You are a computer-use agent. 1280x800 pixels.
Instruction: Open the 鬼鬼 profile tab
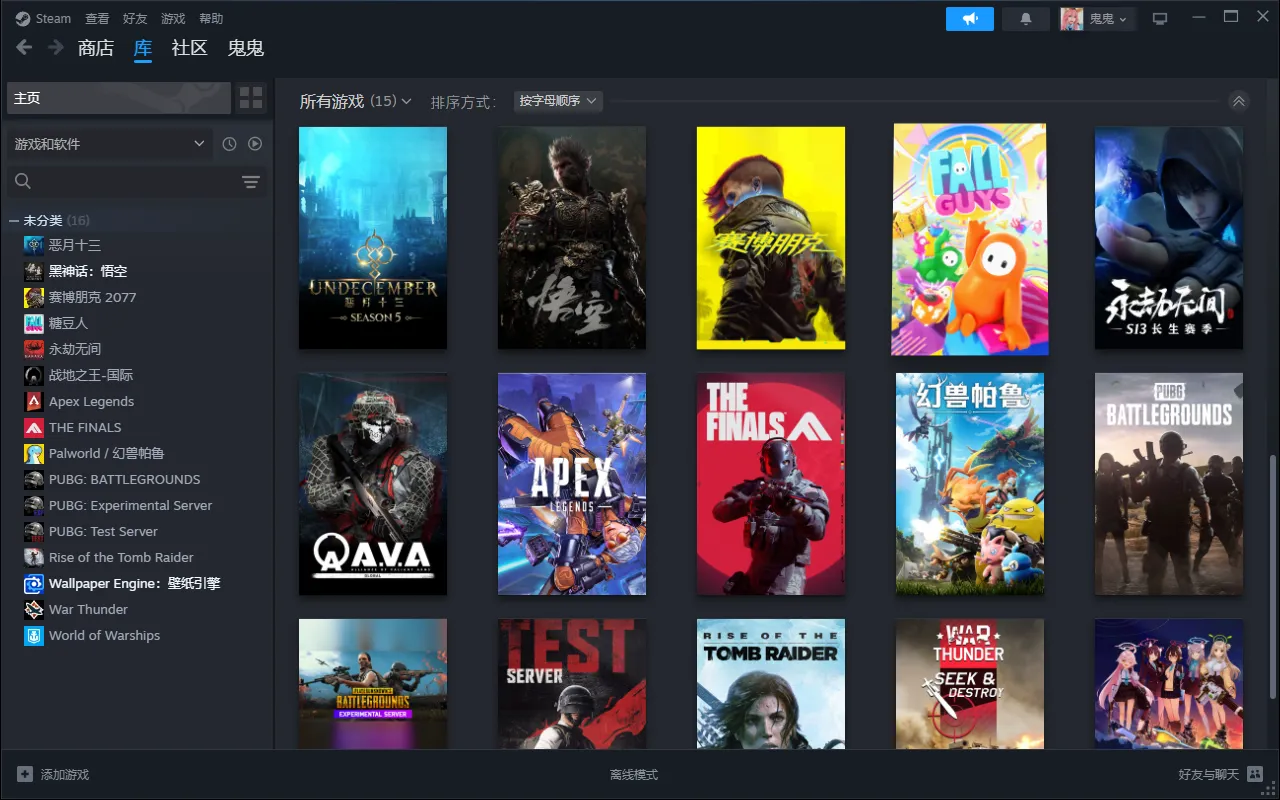[246, 48]
